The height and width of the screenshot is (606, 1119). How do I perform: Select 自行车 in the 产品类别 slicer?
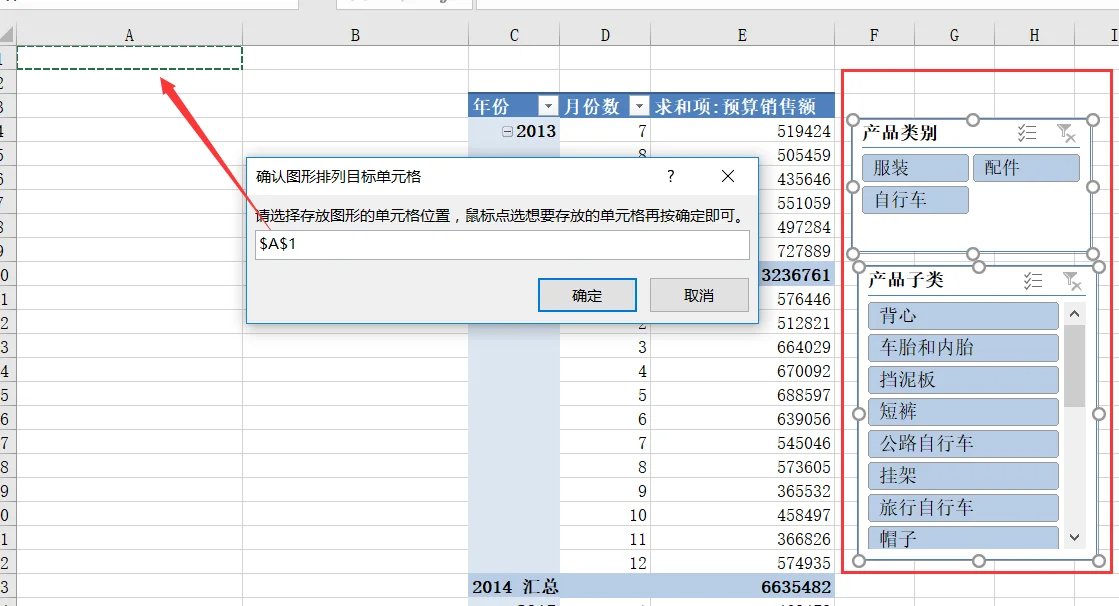coord(915,200)
